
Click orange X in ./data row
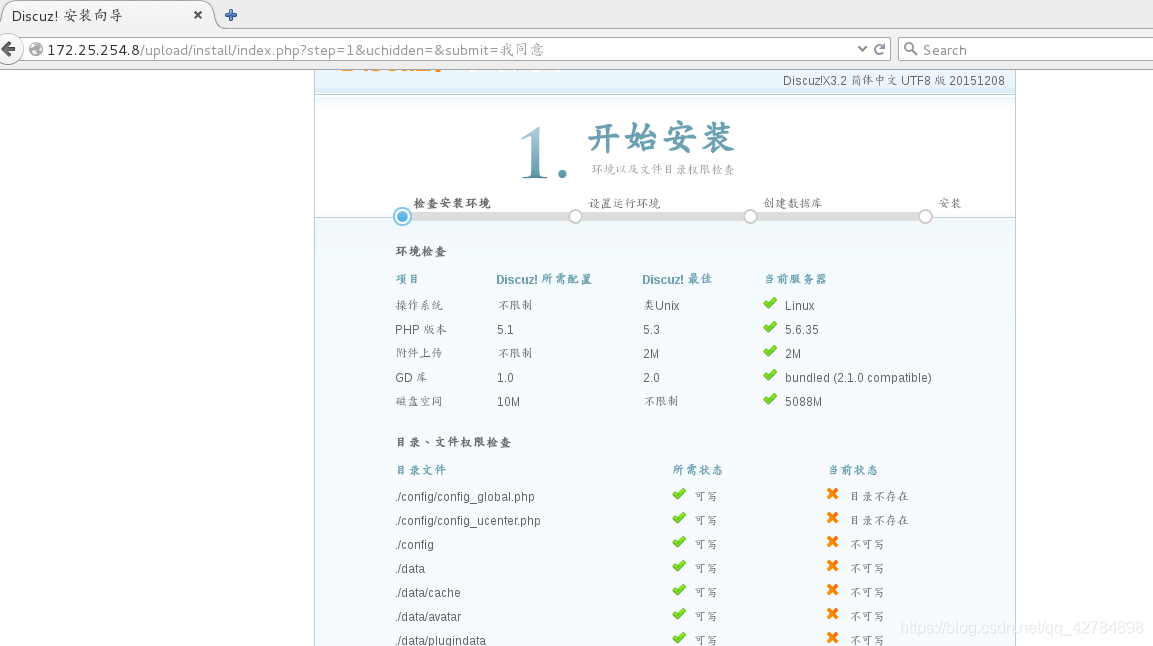[832, 566]
